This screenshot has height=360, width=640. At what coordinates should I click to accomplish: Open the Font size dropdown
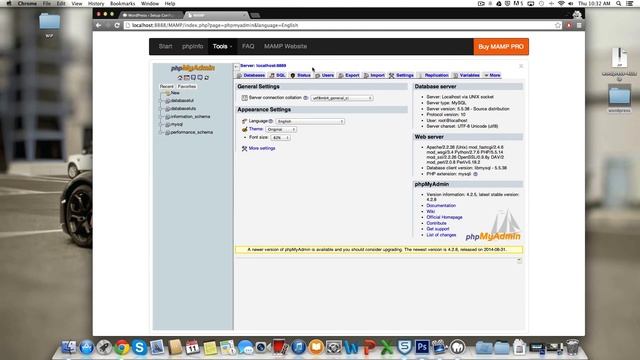(280, 138)
